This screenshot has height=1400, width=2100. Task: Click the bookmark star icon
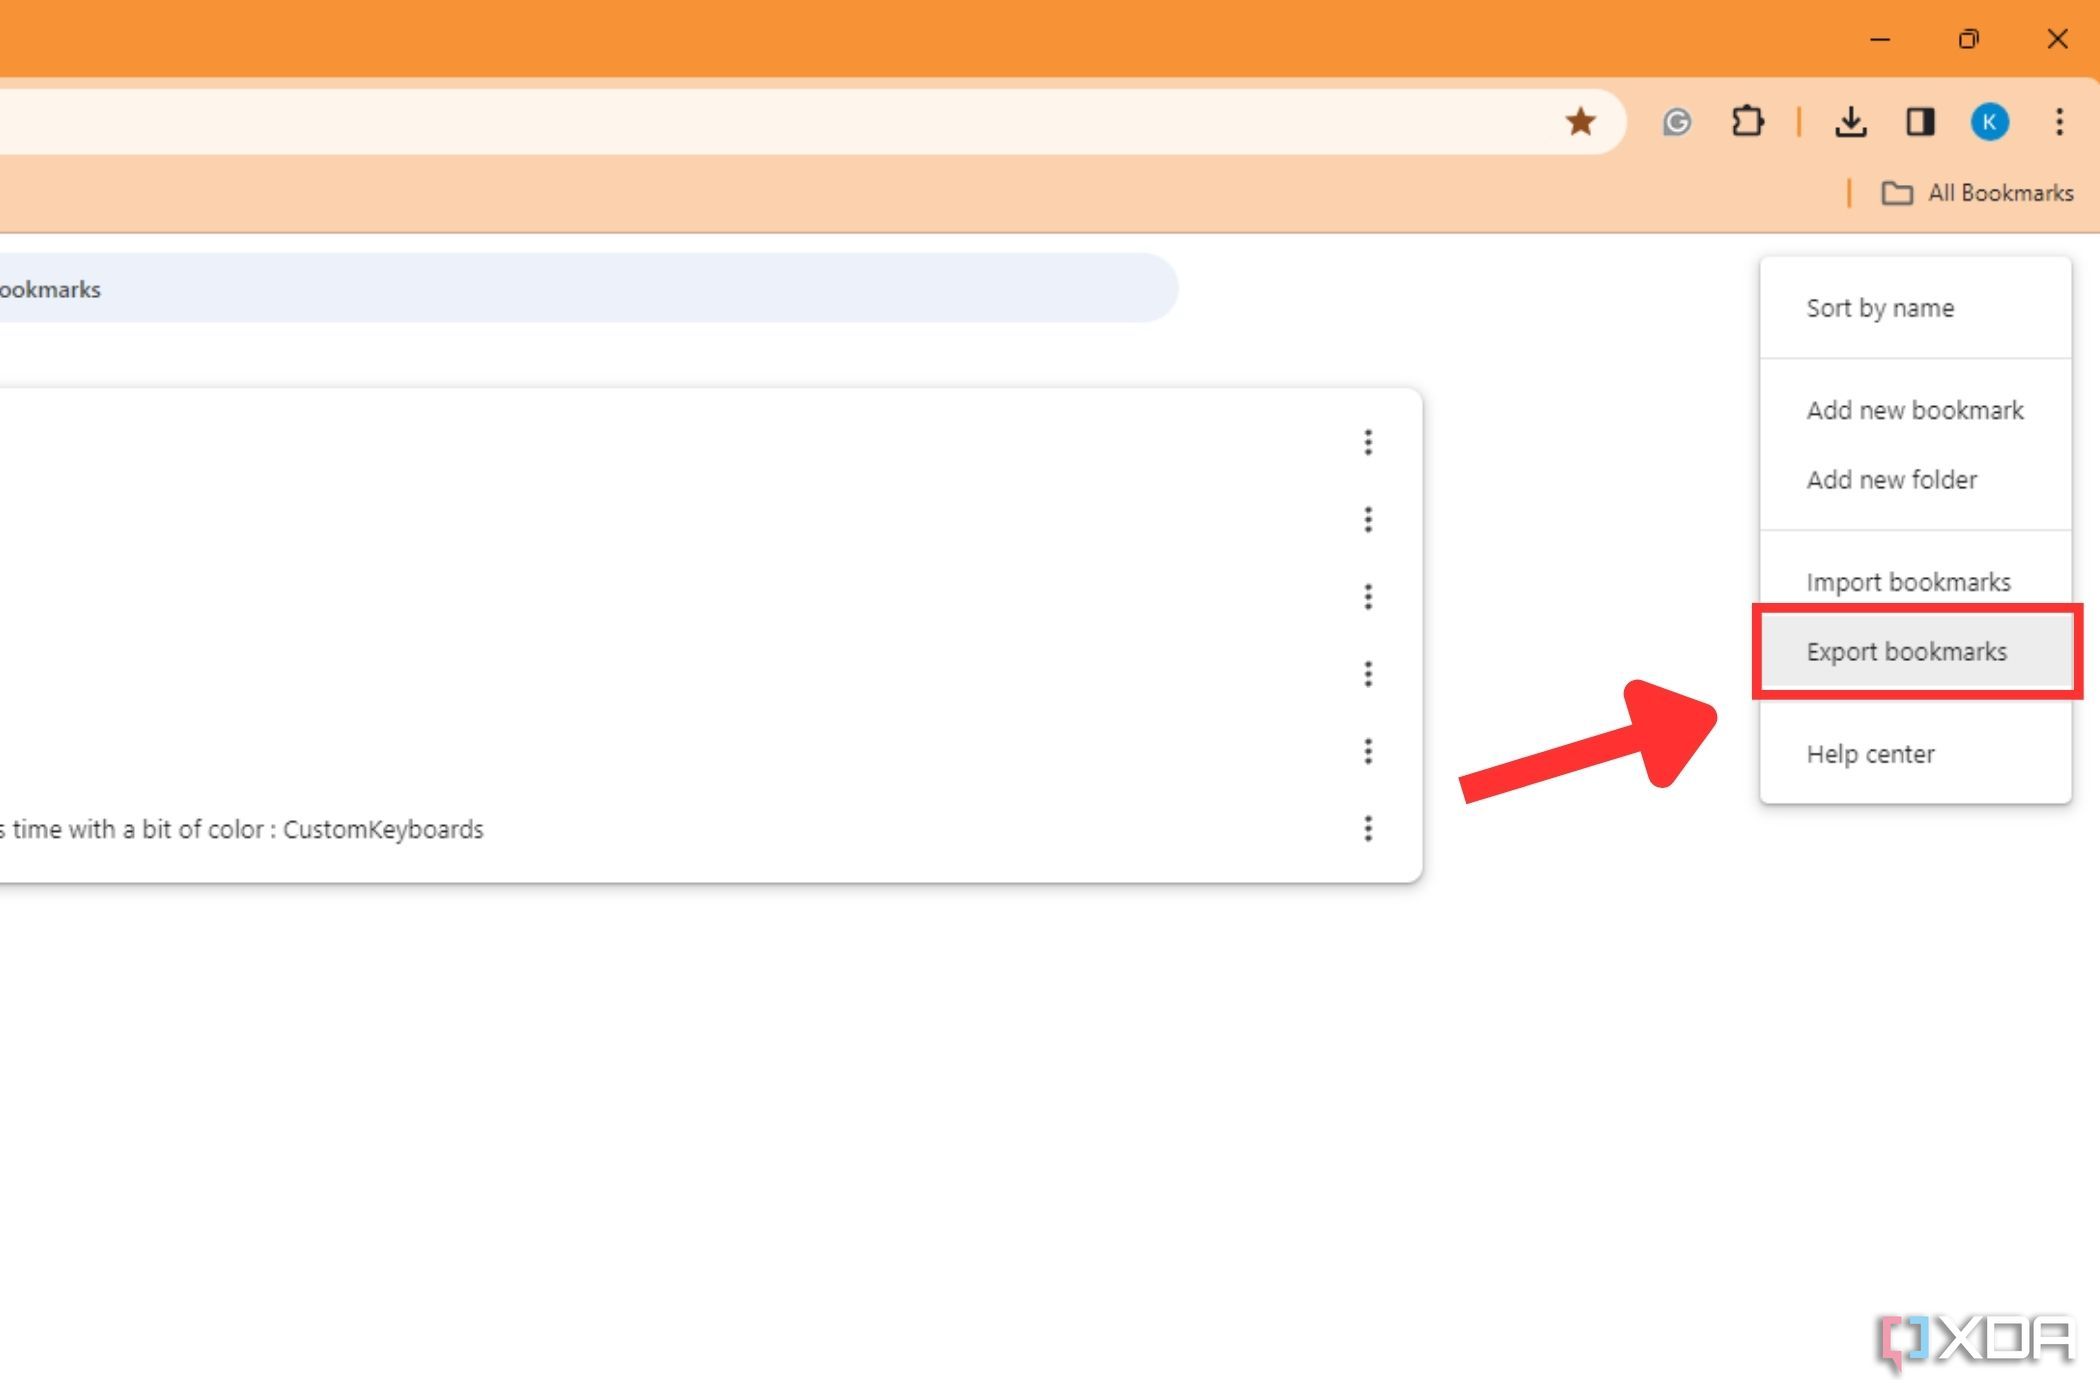pyautogui.click(x=1581, y=120)
